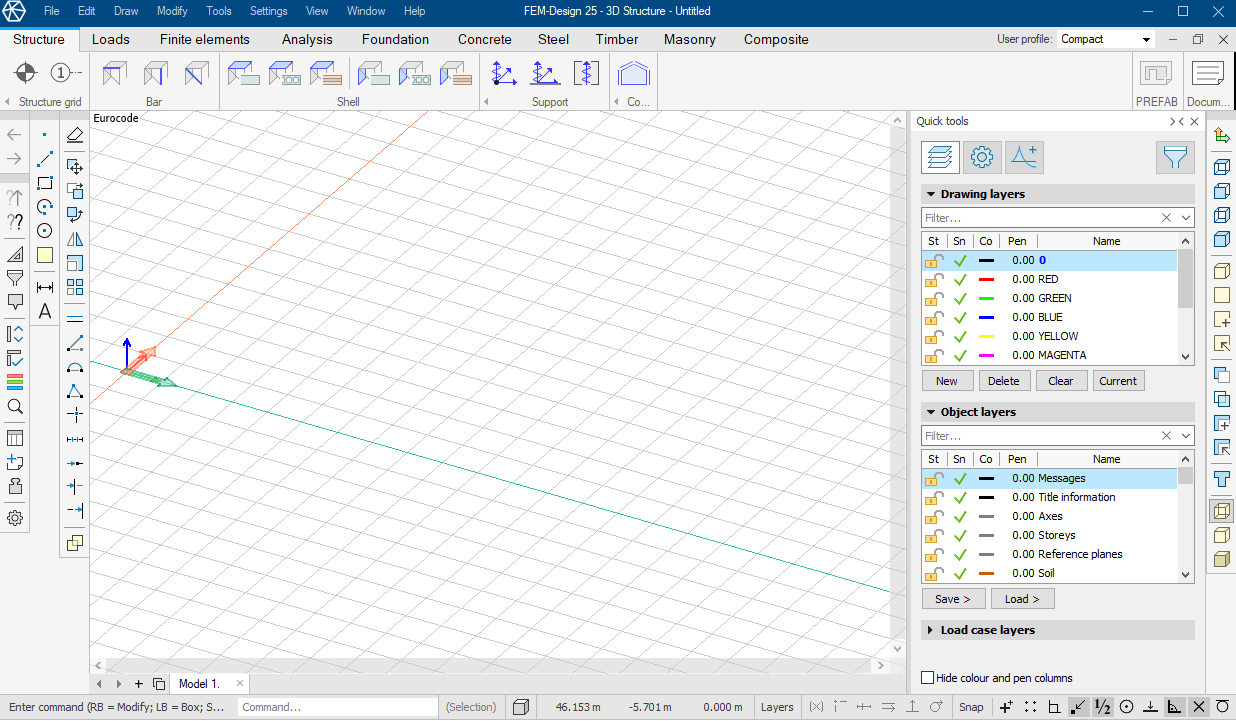Select the Axis tool in Structure grid
1236x721 pixels.
tap(26, 73)
